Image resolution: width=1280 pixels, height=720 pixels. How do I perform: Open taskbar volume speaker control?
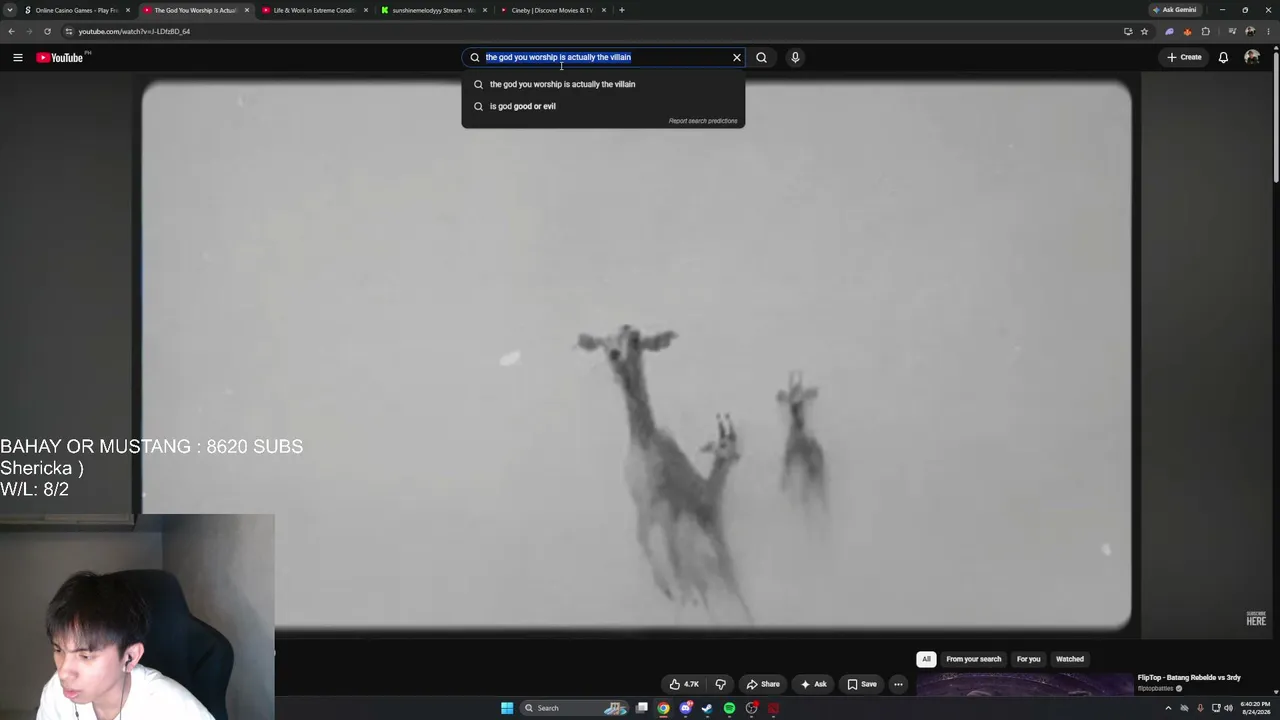tap(1228, 708)
